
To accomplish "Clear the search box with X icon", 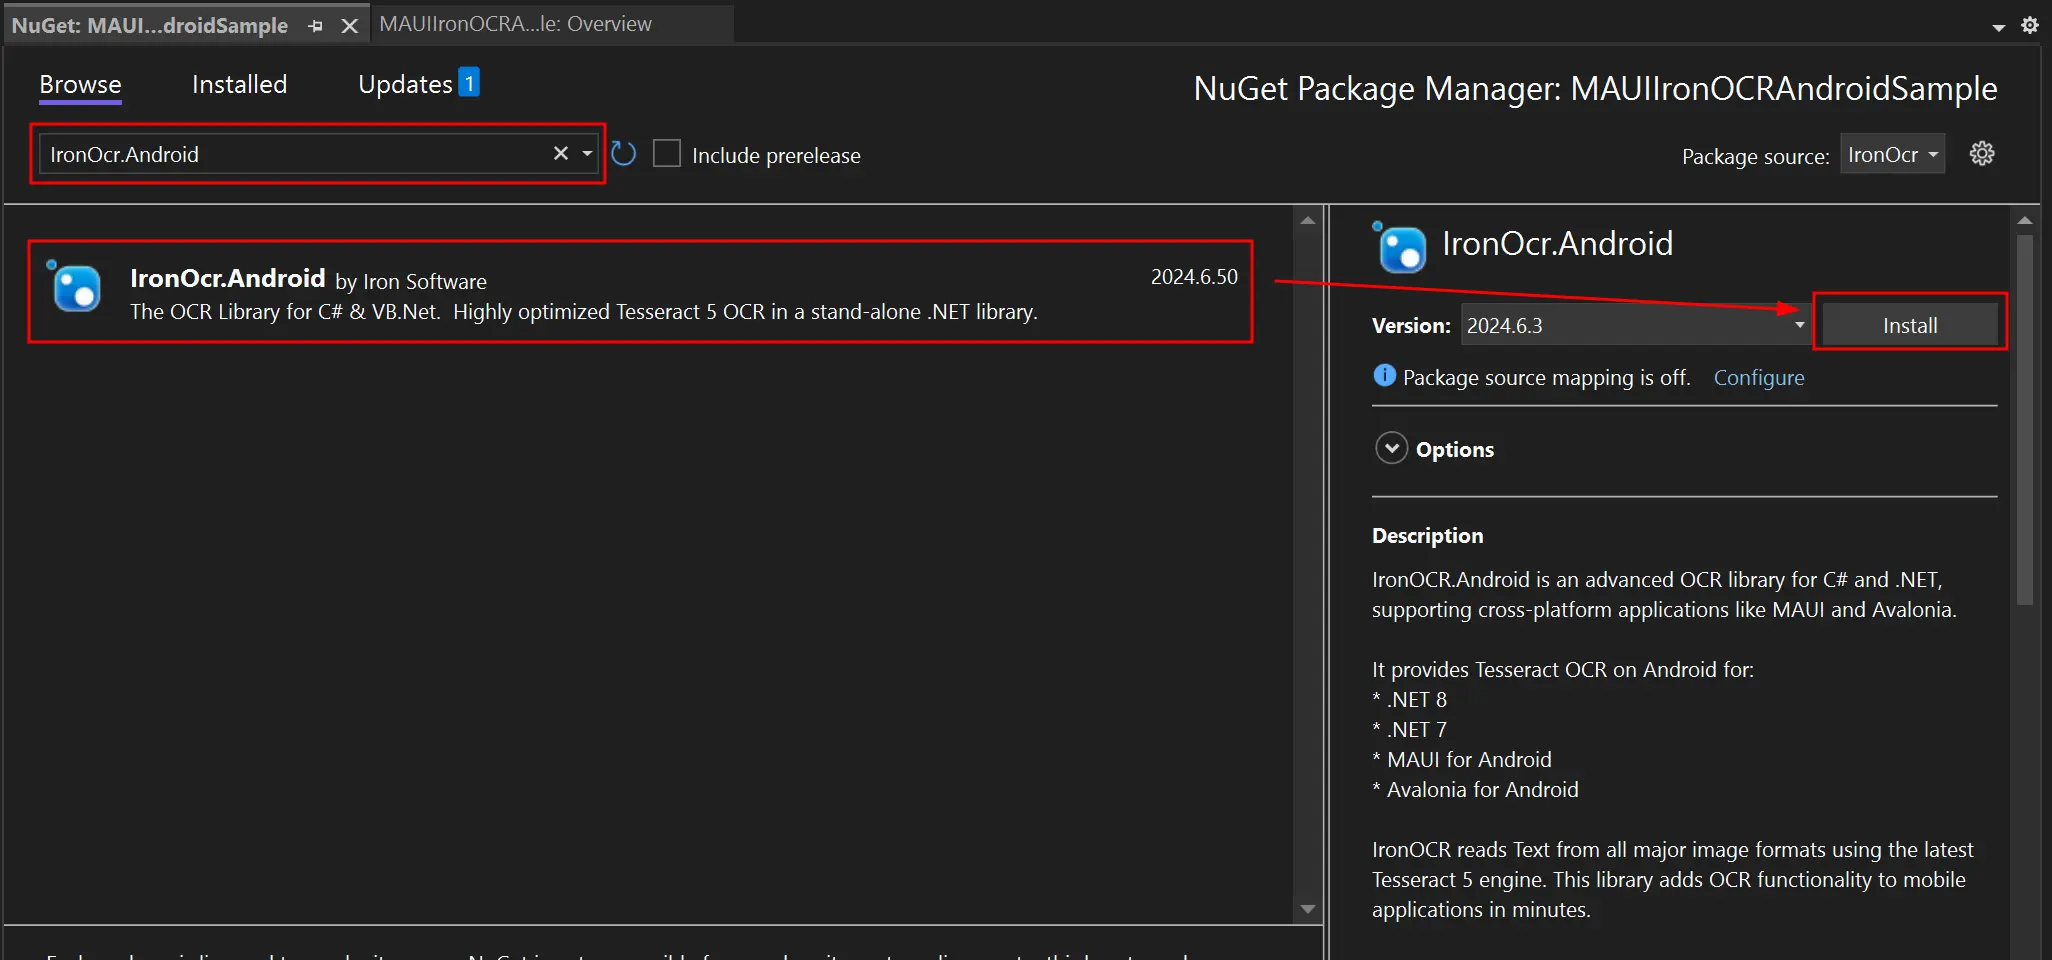I will click(x=561, y=153).
